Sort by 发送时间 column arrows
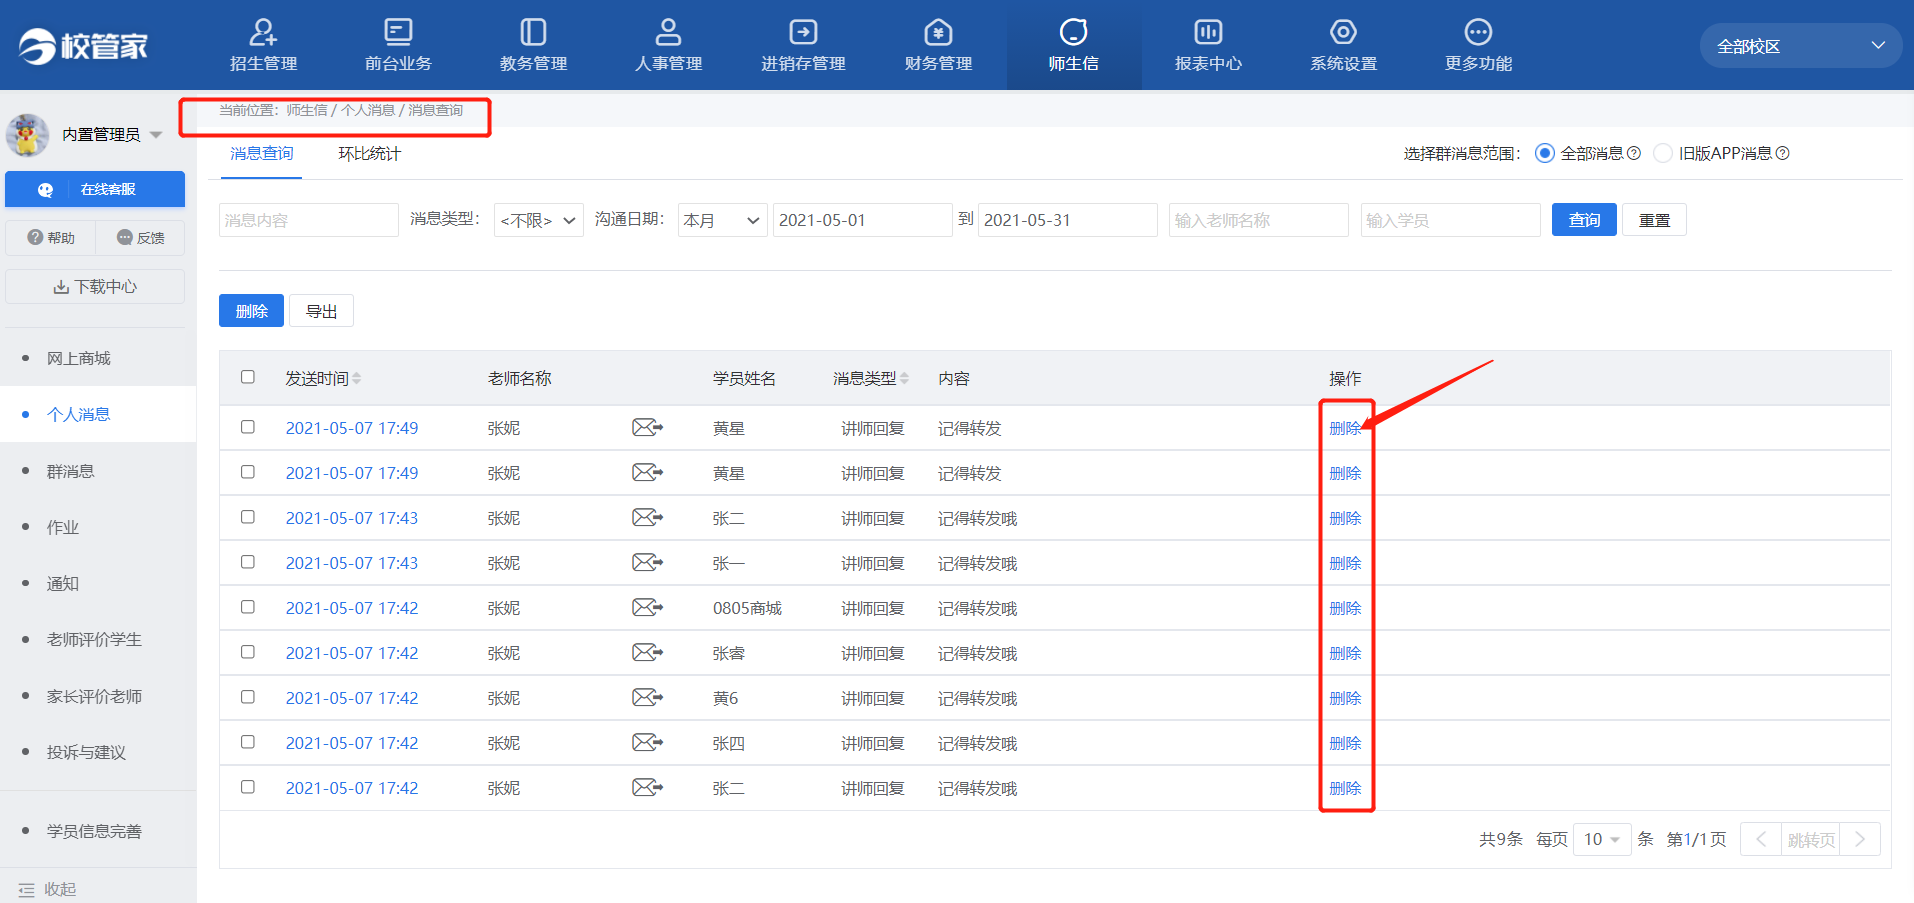Viewport: 1914px width, 903px height. coord(357,378)
